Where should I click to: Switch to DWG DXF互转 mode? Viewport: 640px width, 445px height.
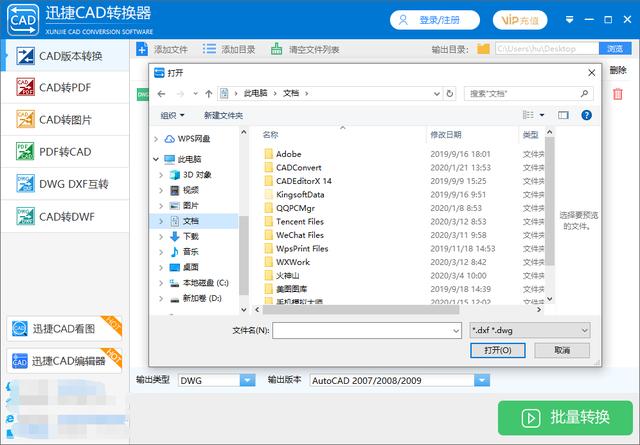[x=65, y=184]
